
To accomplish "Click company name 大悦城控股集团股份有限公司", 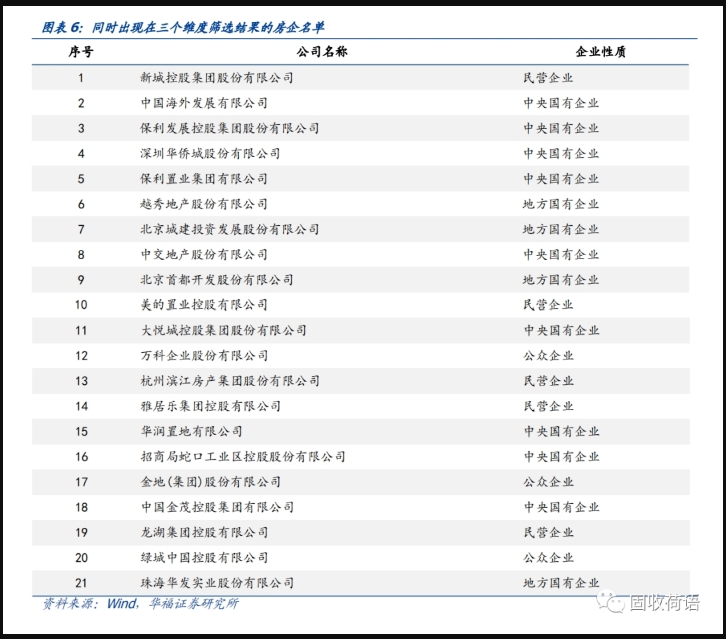I will (223, 330).
